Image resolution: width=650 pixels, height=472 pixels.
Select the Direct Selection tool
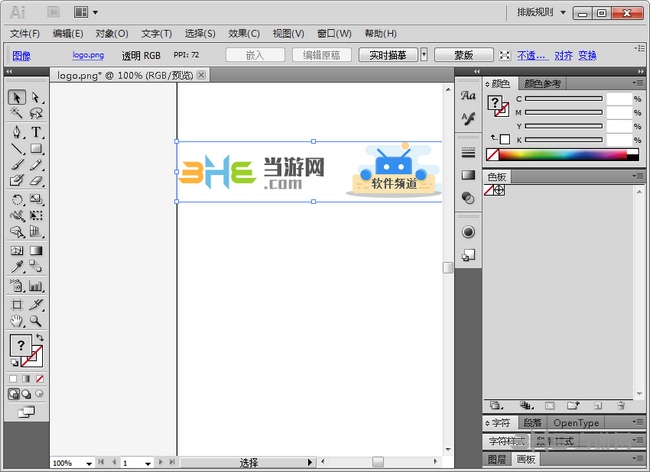tap(36, 97)
